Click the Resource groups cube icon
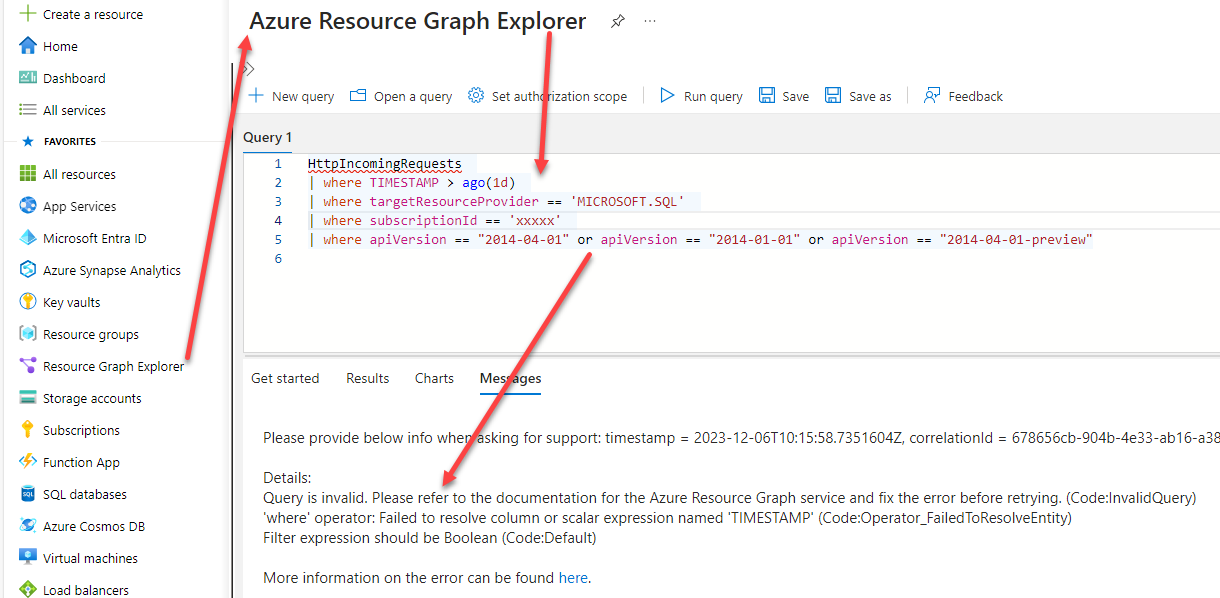 click(28, 334)
